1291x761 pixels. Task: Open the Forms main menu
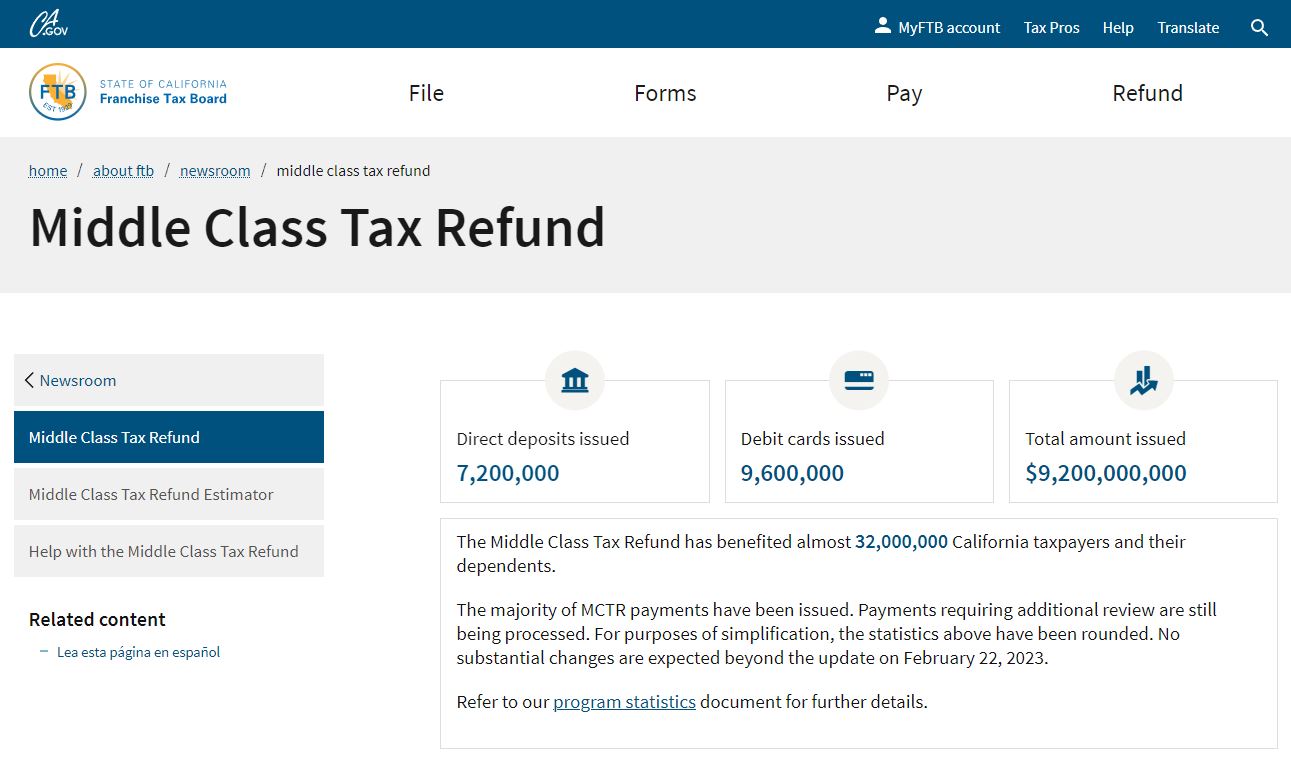click(665, 93)
